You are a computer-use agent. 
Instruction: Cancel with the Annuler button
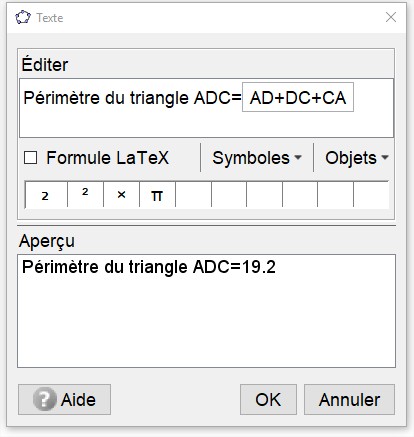(349, 399)
